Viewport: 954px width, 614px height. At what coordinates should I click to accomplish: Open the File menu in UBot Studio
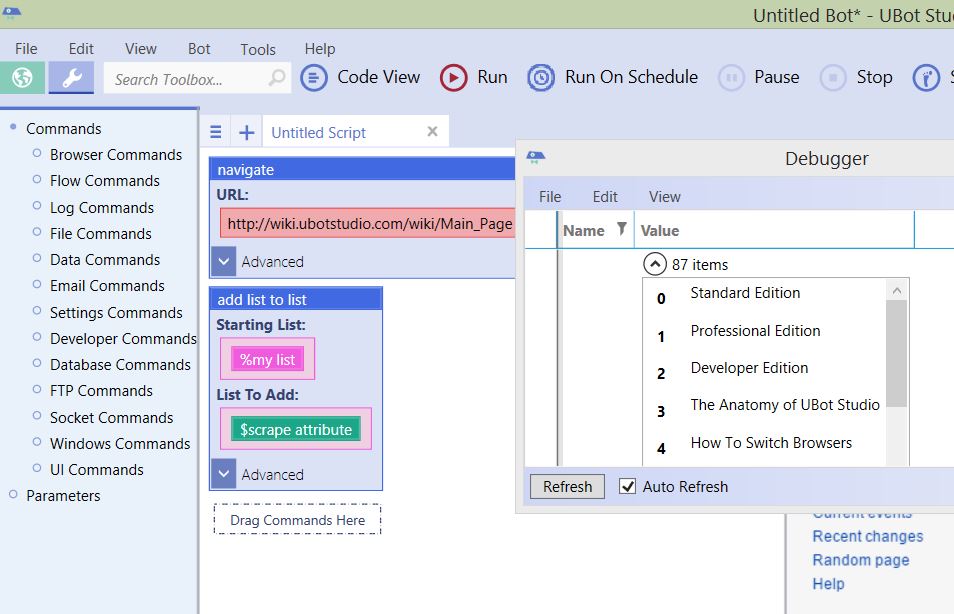click(26, 49)
